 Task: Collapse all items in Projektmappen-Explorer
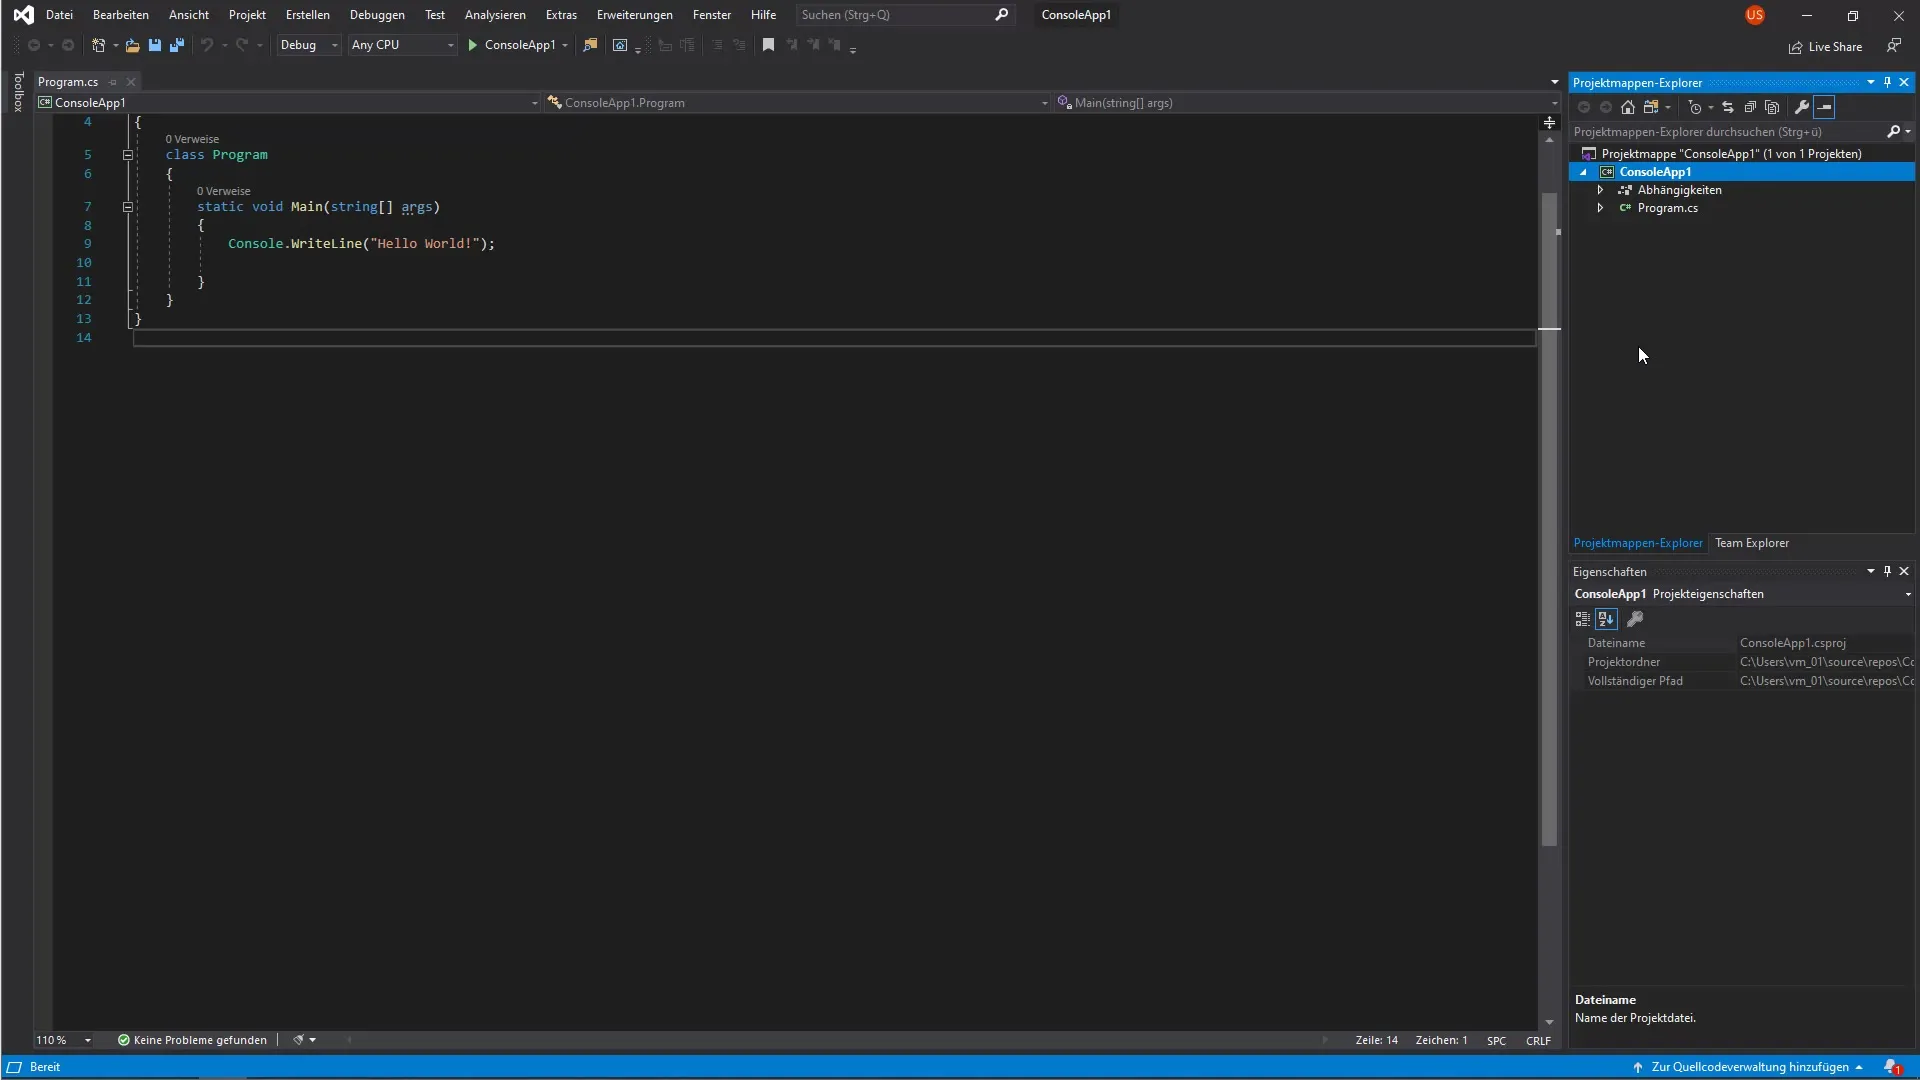(x=1750, y=107)
